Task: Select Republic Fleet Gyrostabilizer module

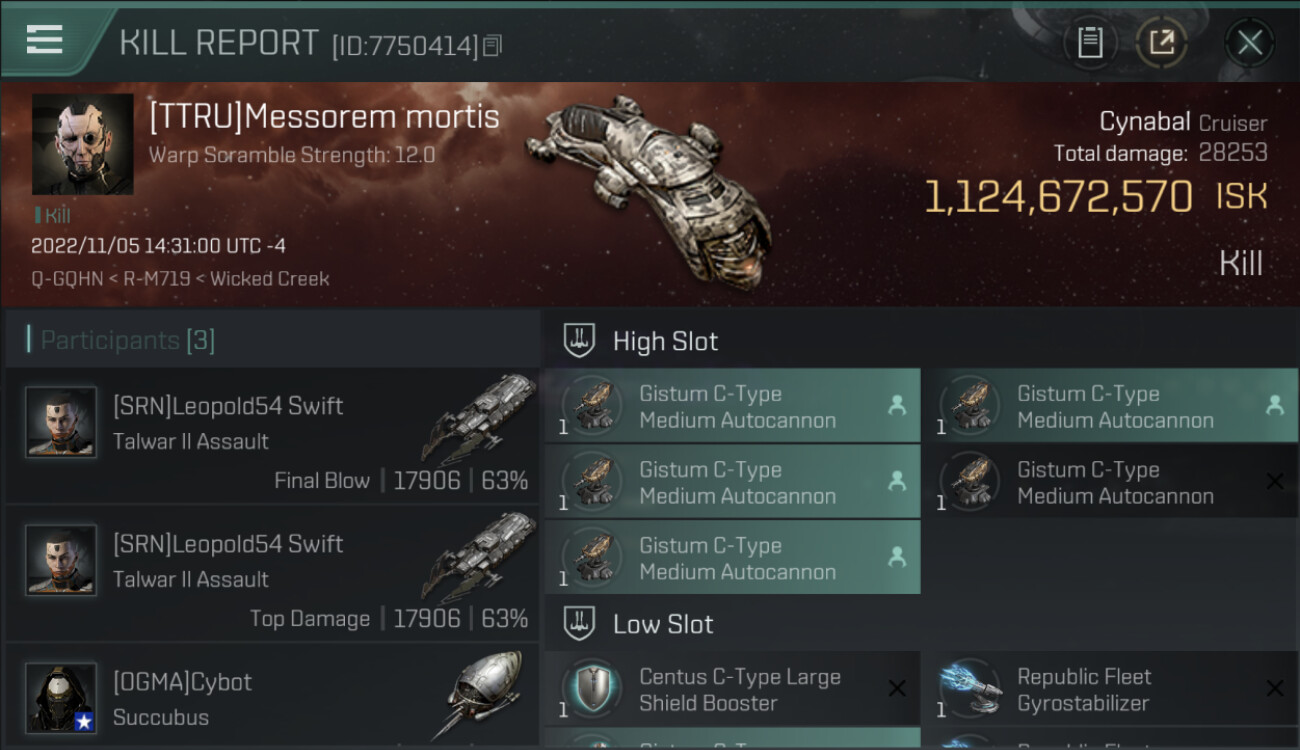Action: coord(1110,689)
